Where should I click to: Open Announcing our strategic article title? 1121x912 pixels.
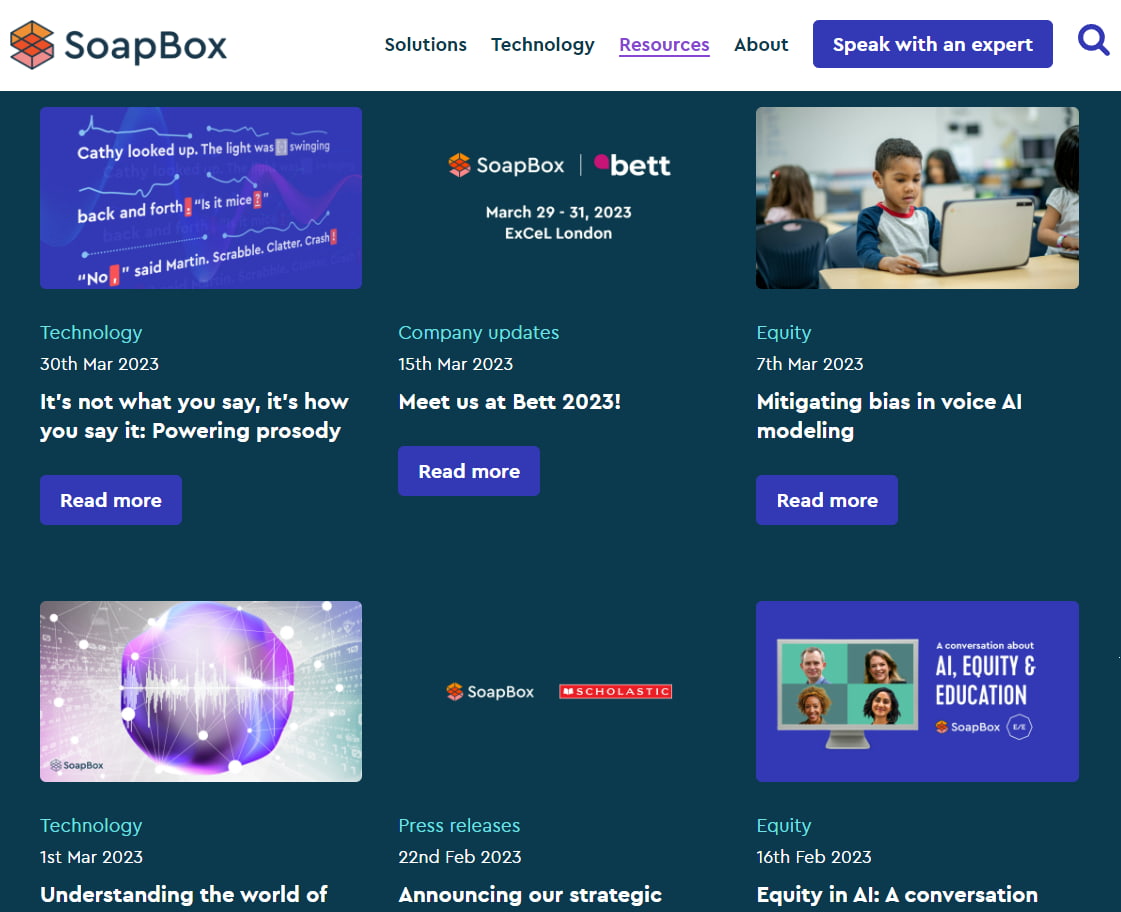pos(530,895)
